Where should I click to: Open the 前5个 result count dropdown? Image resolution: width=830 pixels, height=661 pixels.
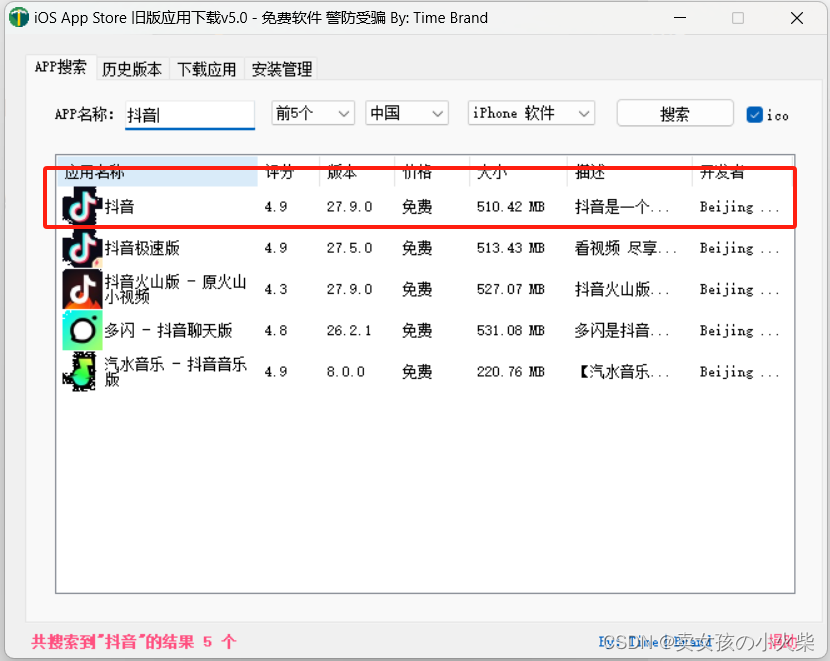[313, 113]
